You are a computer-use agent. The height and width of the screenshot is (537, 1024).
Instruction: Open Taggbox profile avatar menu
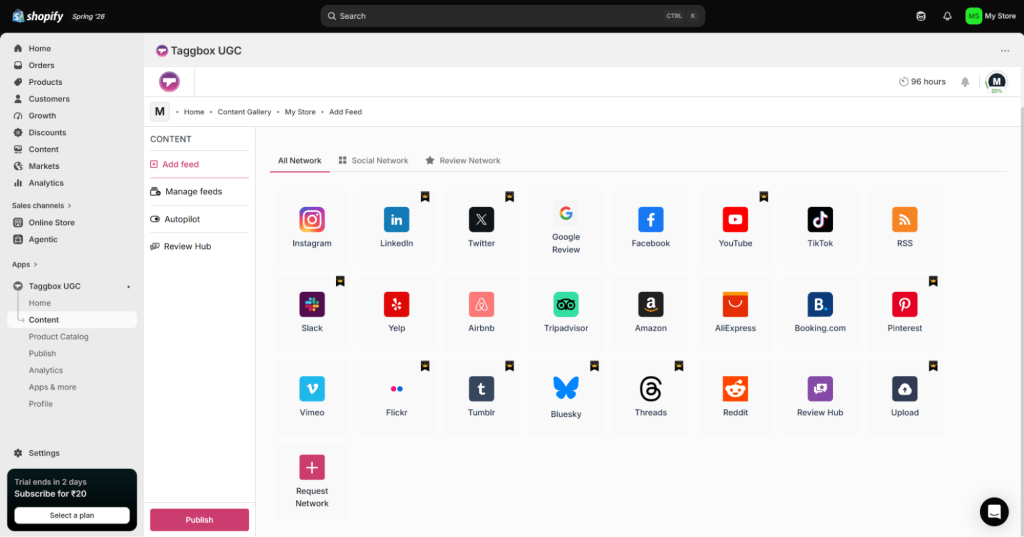tap(996, 82)
